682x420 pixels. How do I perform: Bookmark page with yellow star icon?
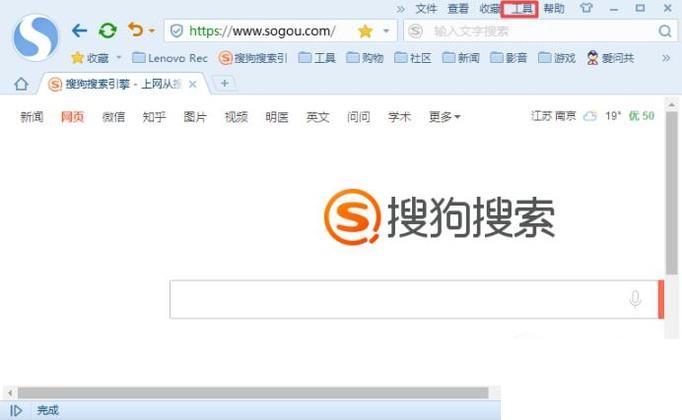click(365, 31)
